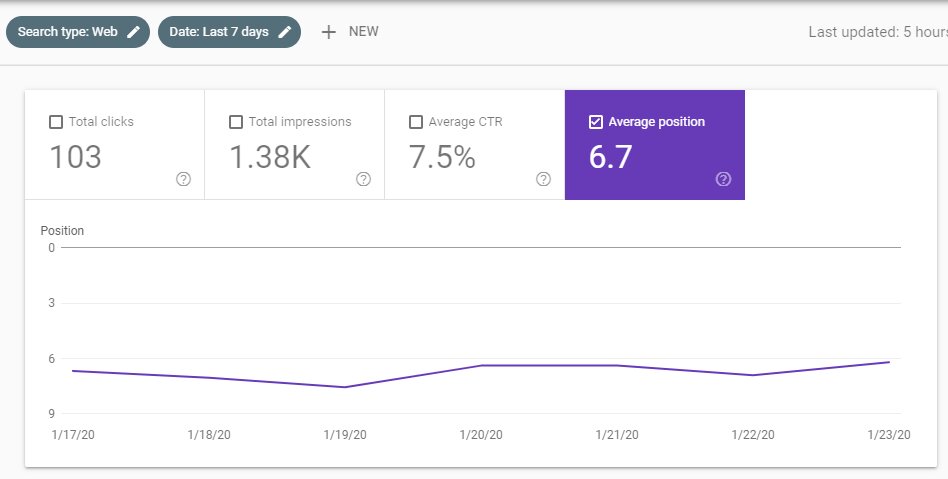The width and height of the screenshot is (948, 479).
Task: Open help icon on Total impressions card
Action: pyautogui.click(x=363, y=179)
